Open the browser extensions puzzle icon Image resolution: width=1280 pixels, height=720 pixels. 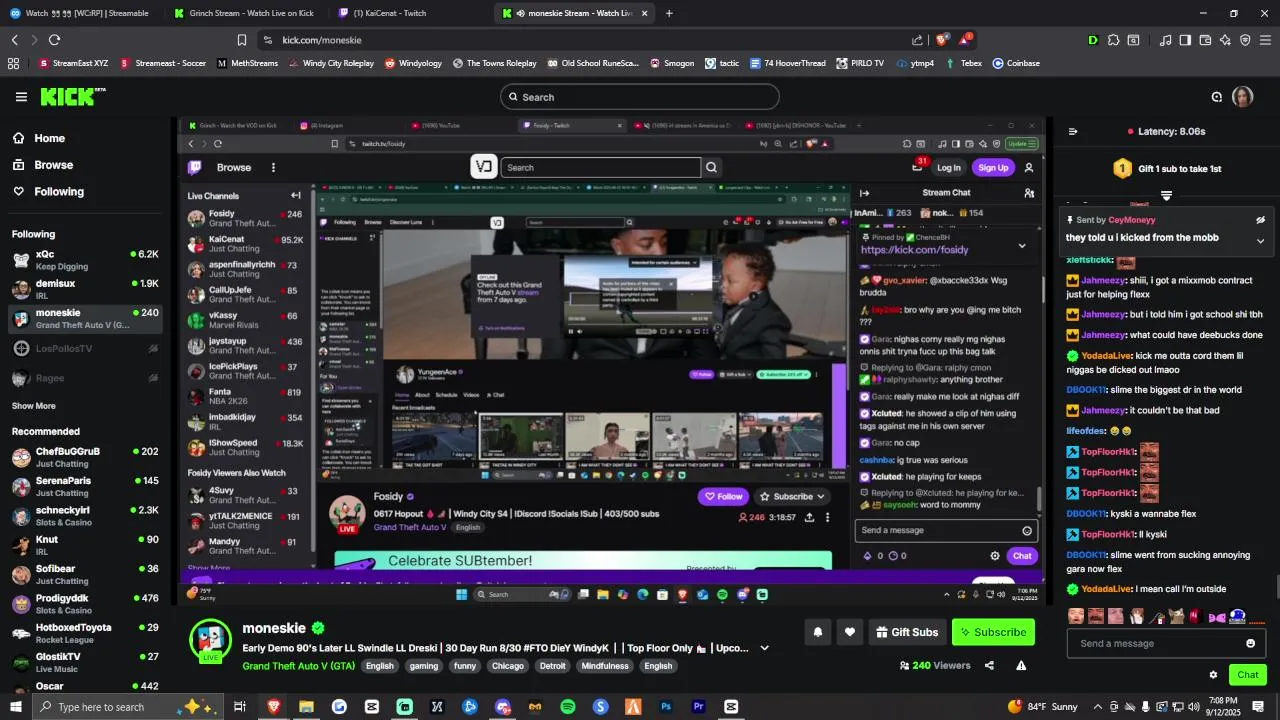(1113, 40)
